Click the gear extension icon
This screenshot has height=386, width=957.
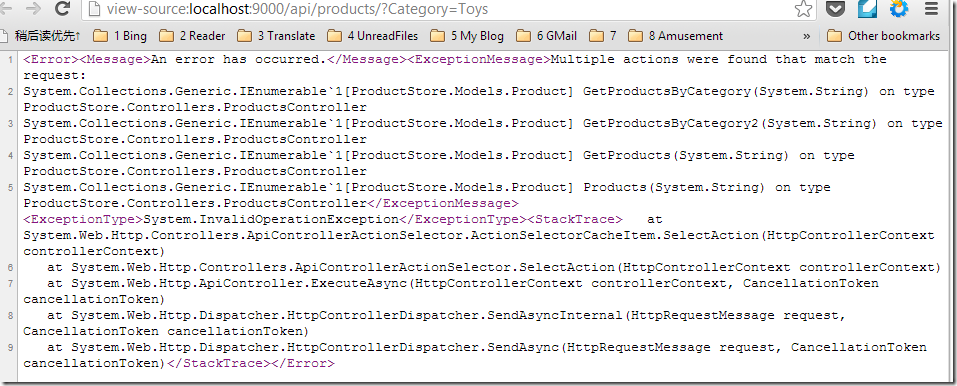point(899,9)
